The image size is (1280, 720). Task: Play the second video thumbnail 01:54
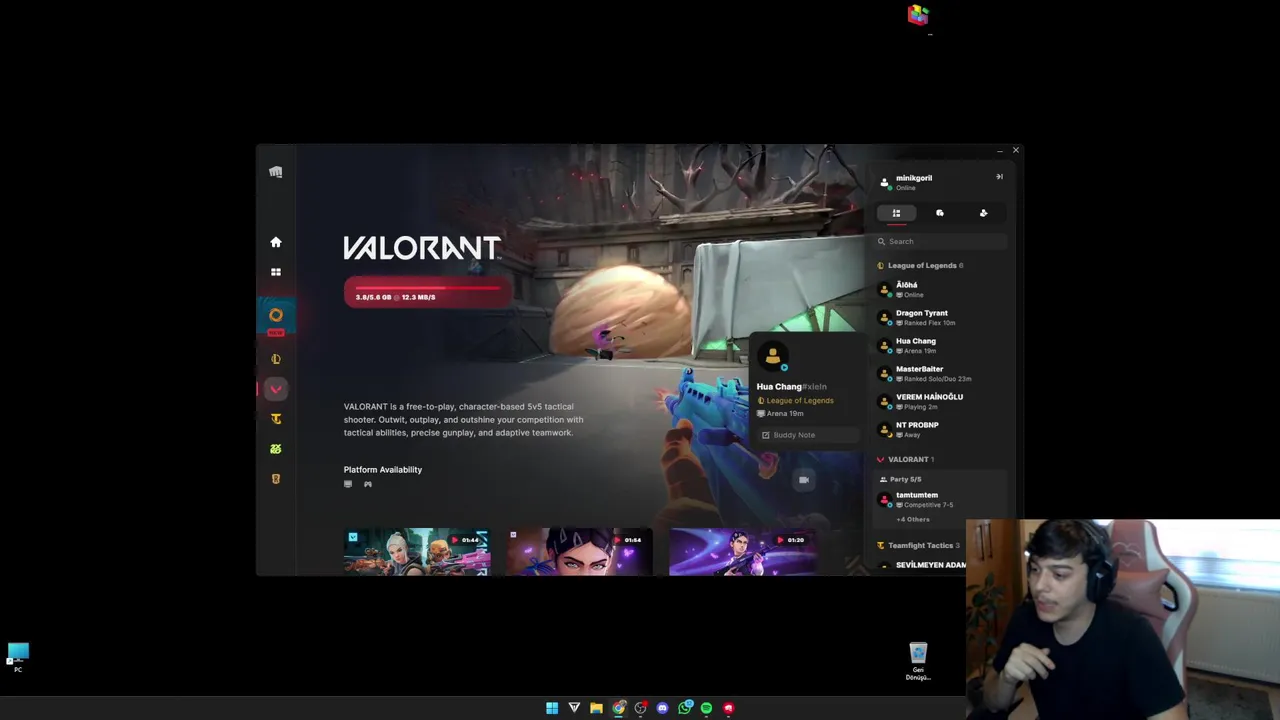pos(579,552)
